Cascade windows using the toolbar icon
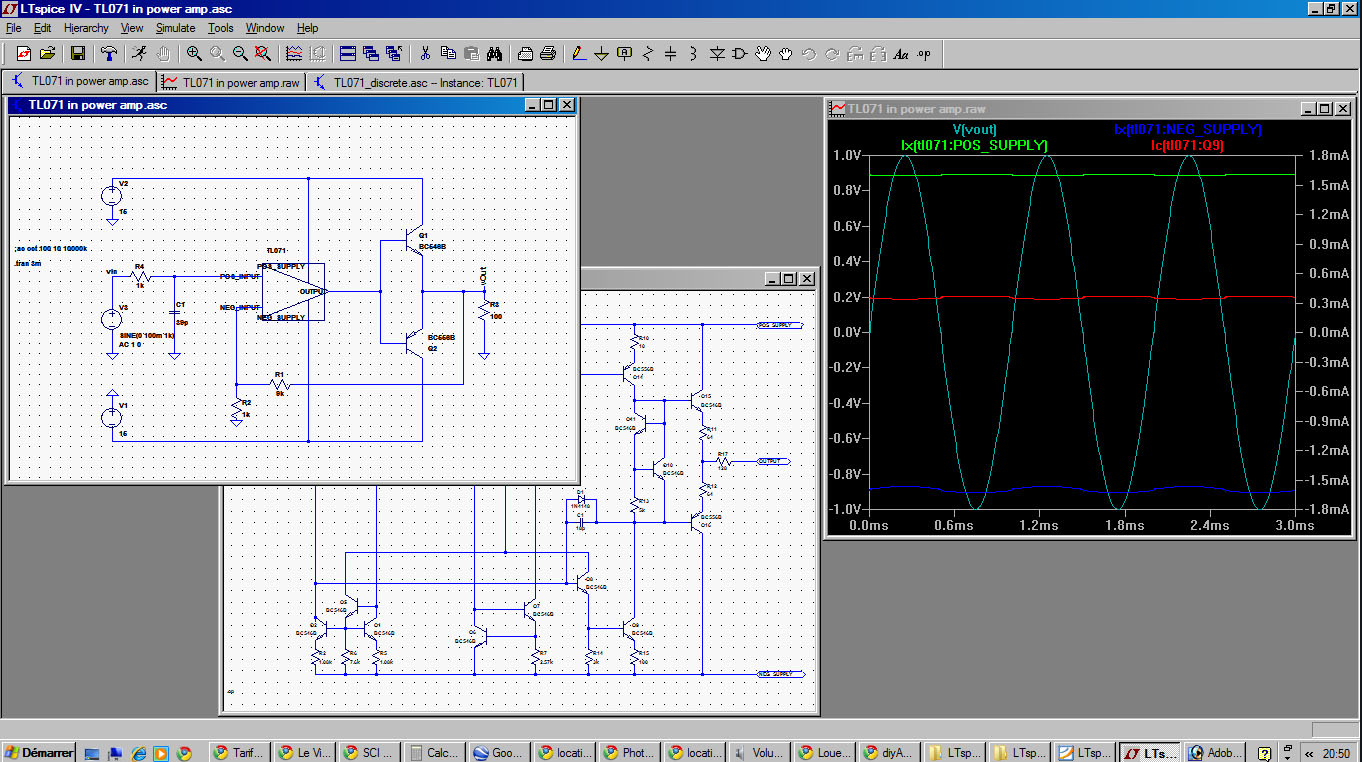The height and width of the screenshot is (762, 1362). pos(371,53)
